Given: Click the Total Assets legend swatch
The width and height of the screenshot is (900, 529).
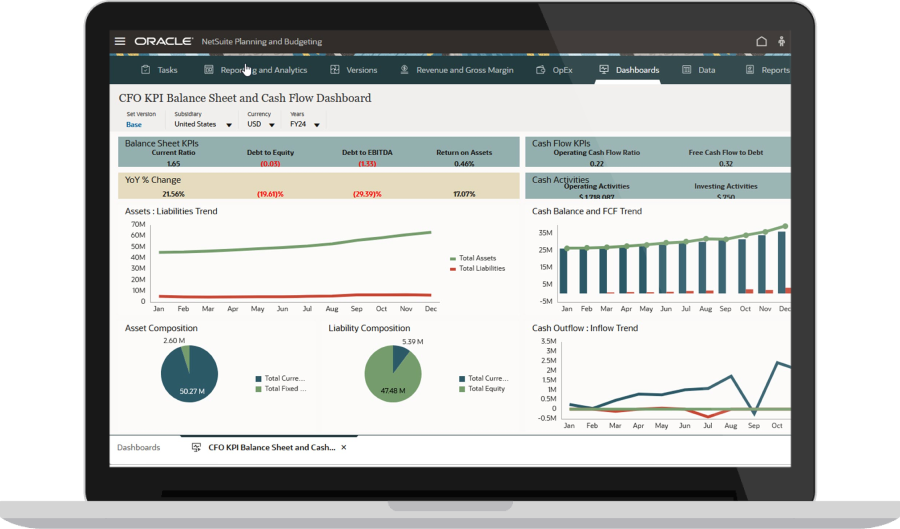Looking at the screenshot, I should click(x=453, y=258).
